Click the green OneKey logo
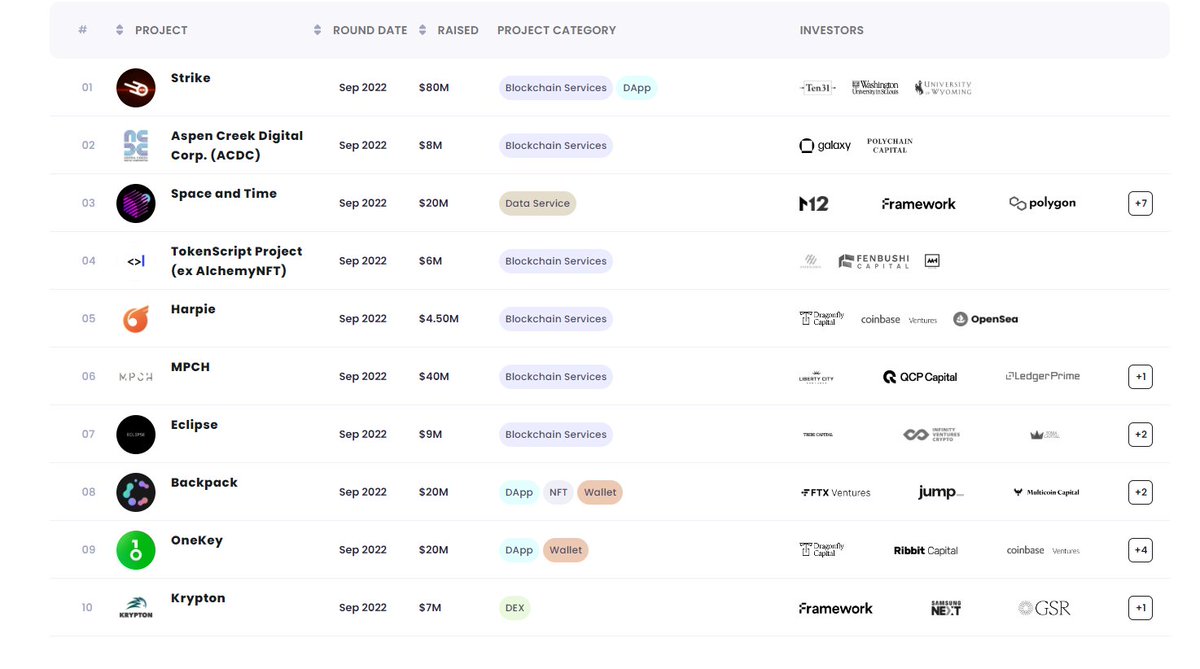Viewport: 1200px width, 669px height. 136,550
